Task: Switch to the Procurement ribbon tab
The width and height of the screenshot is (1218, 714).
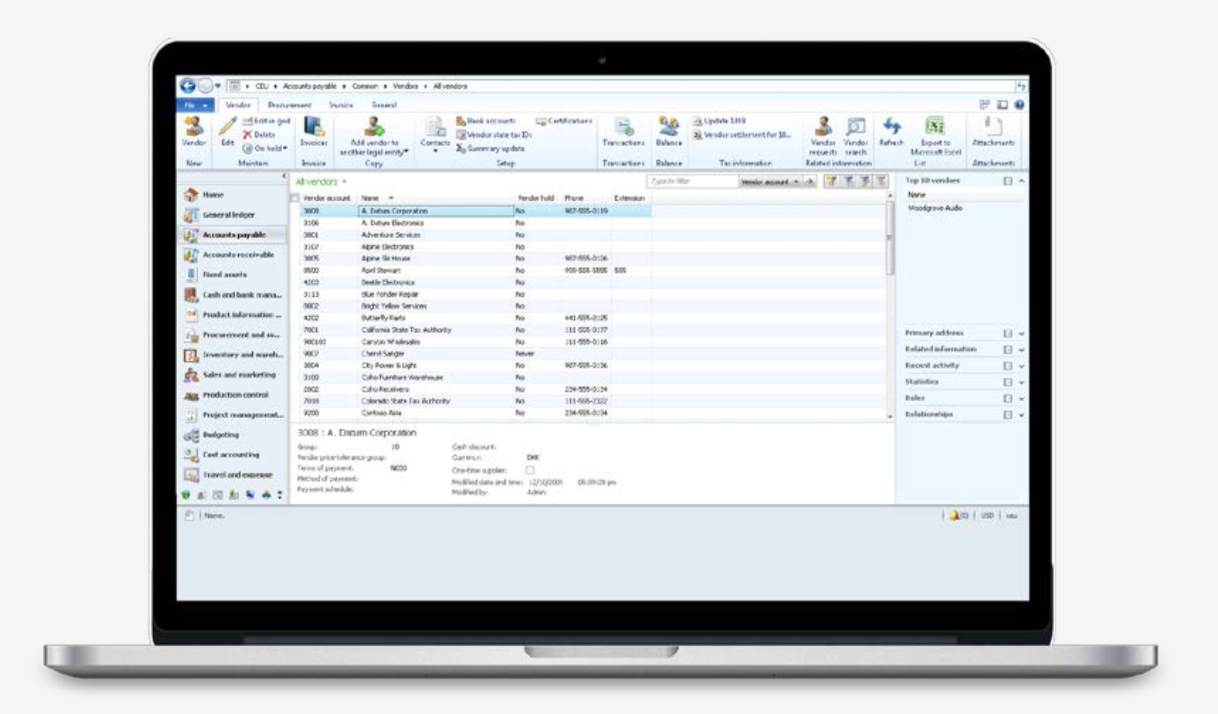Action: point(290,104)
